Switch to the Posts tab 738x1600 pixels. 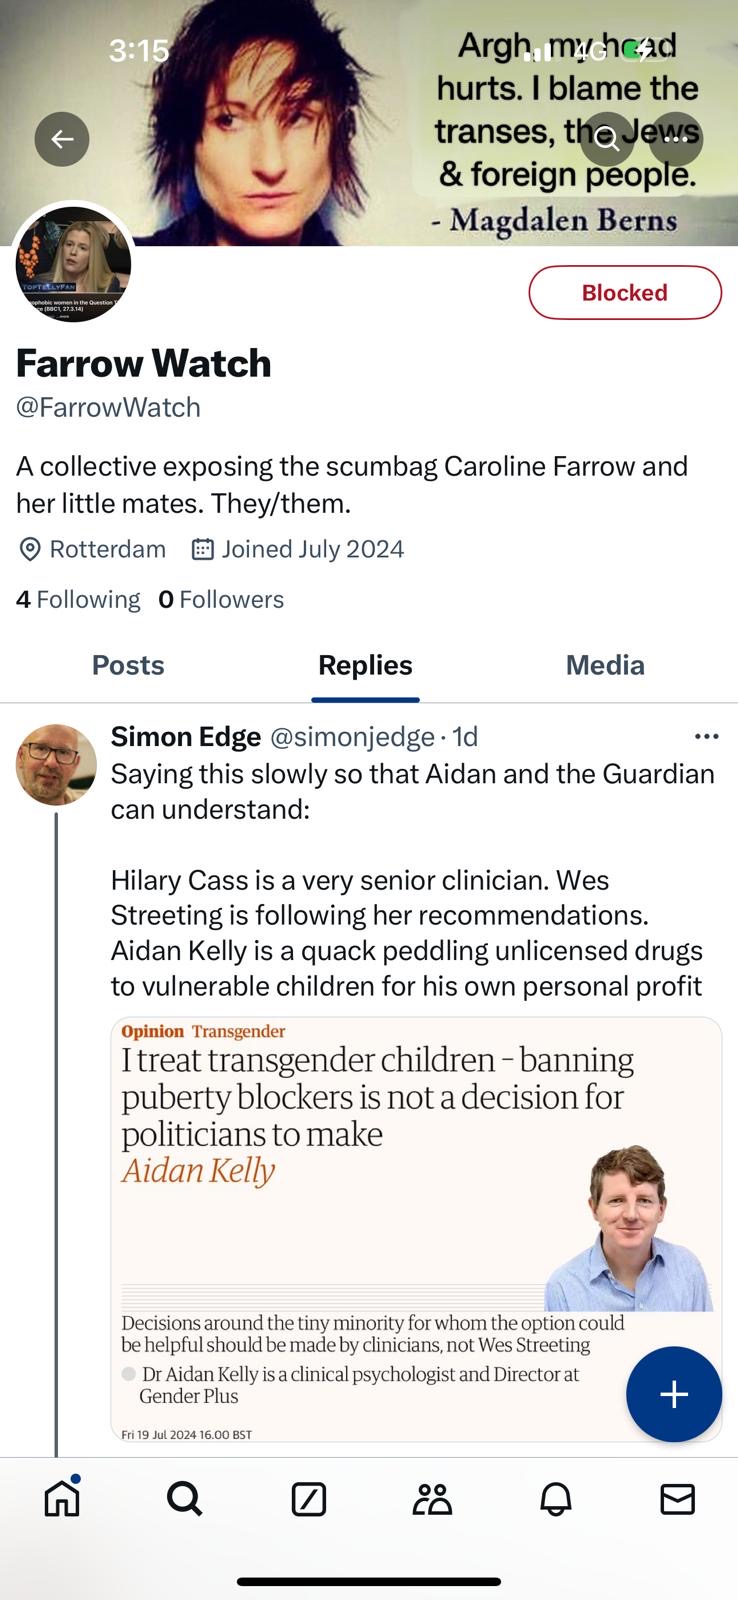click(128, 665)
